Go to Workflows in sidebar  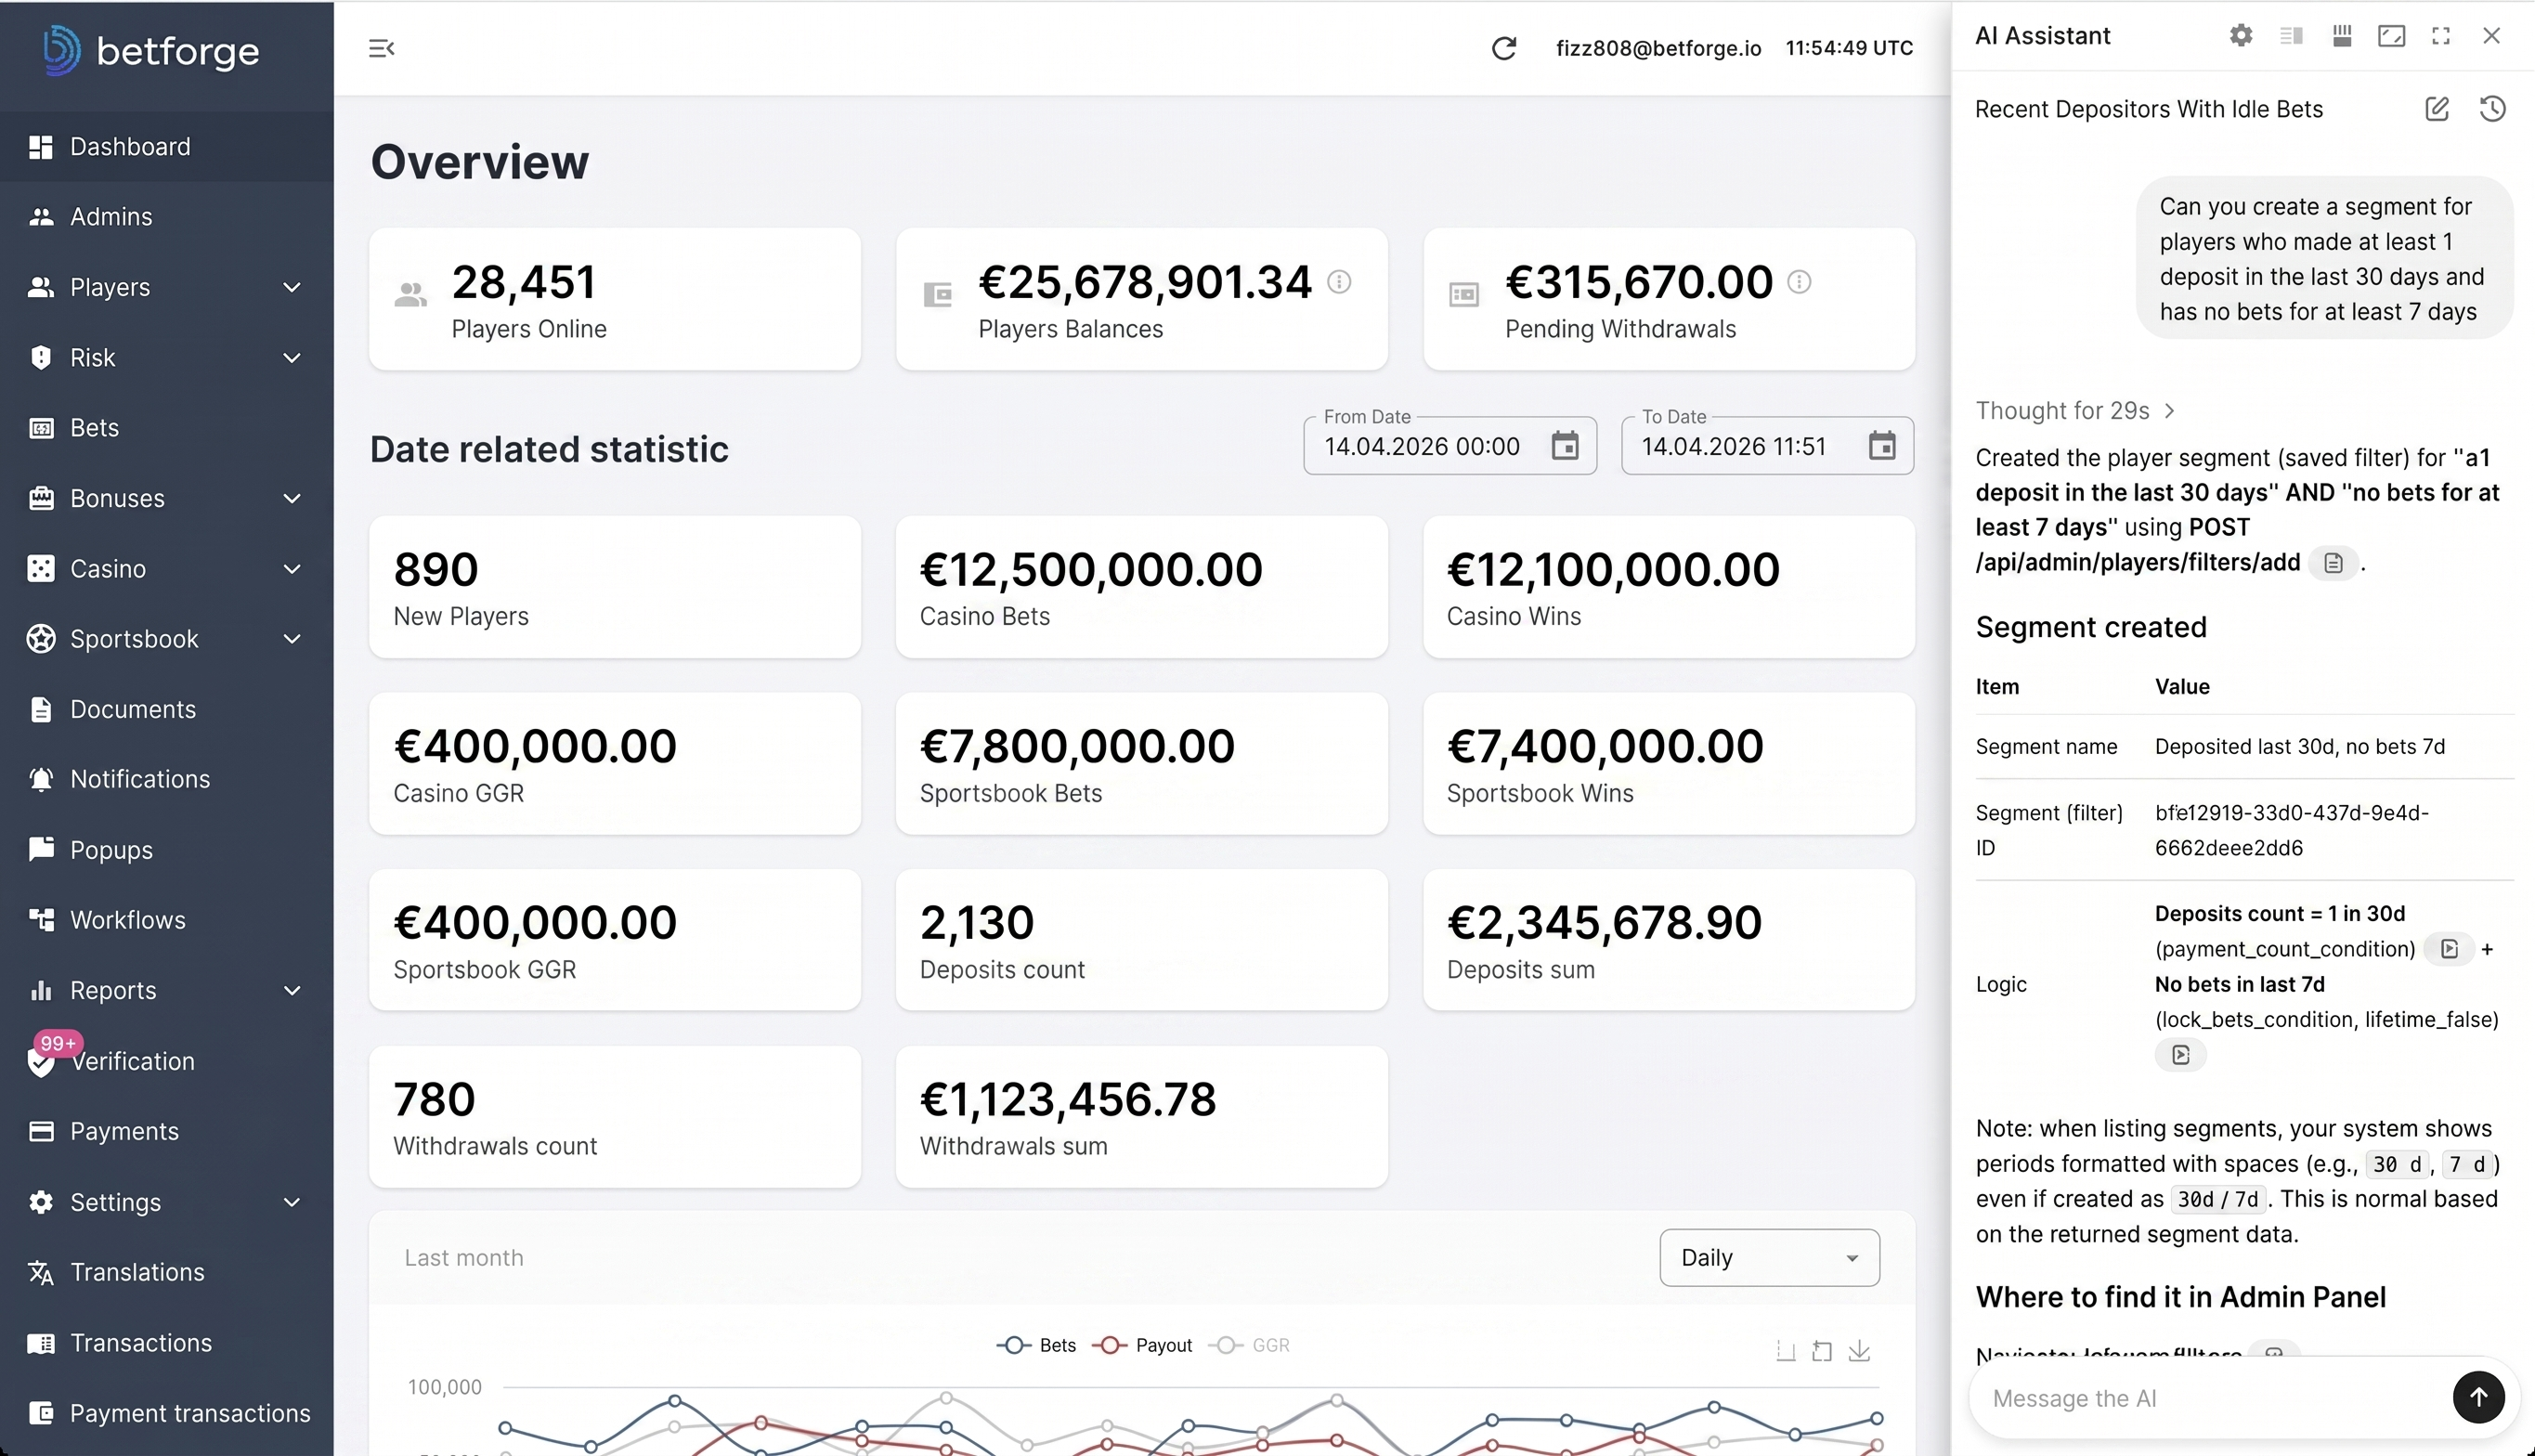(x=127, y=920)
